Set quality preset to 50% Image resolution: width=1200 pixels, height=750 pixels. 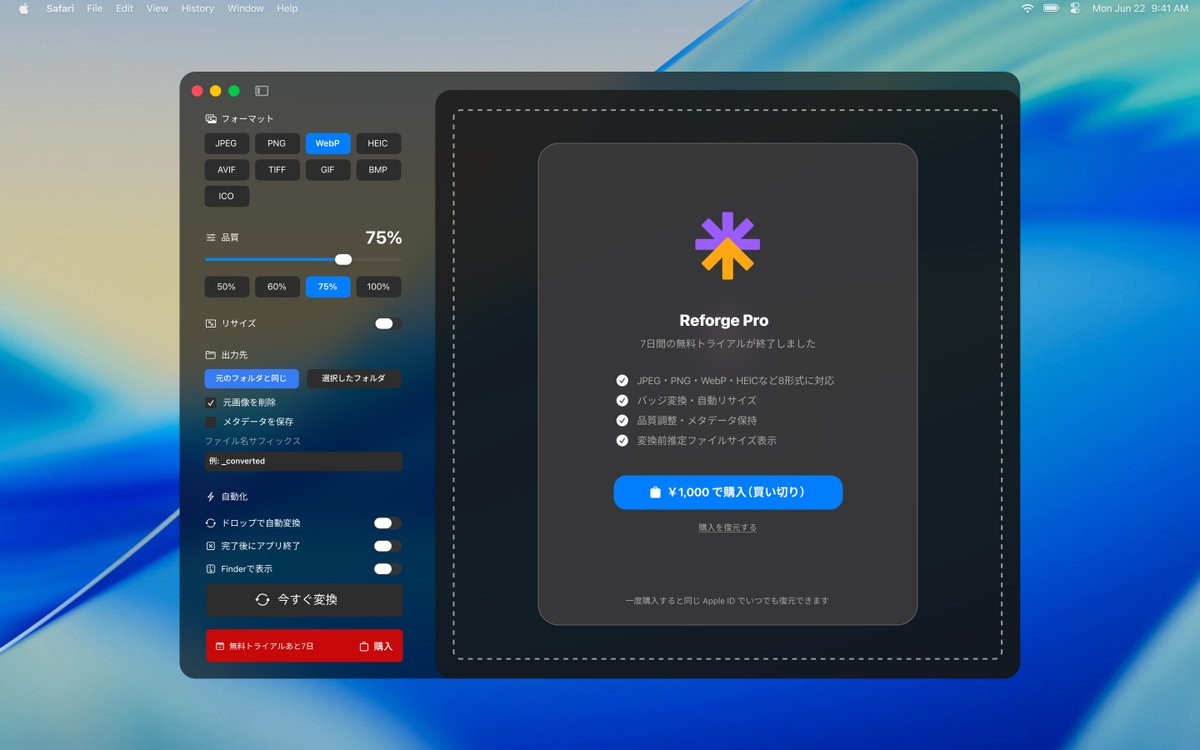pos(227,287)
